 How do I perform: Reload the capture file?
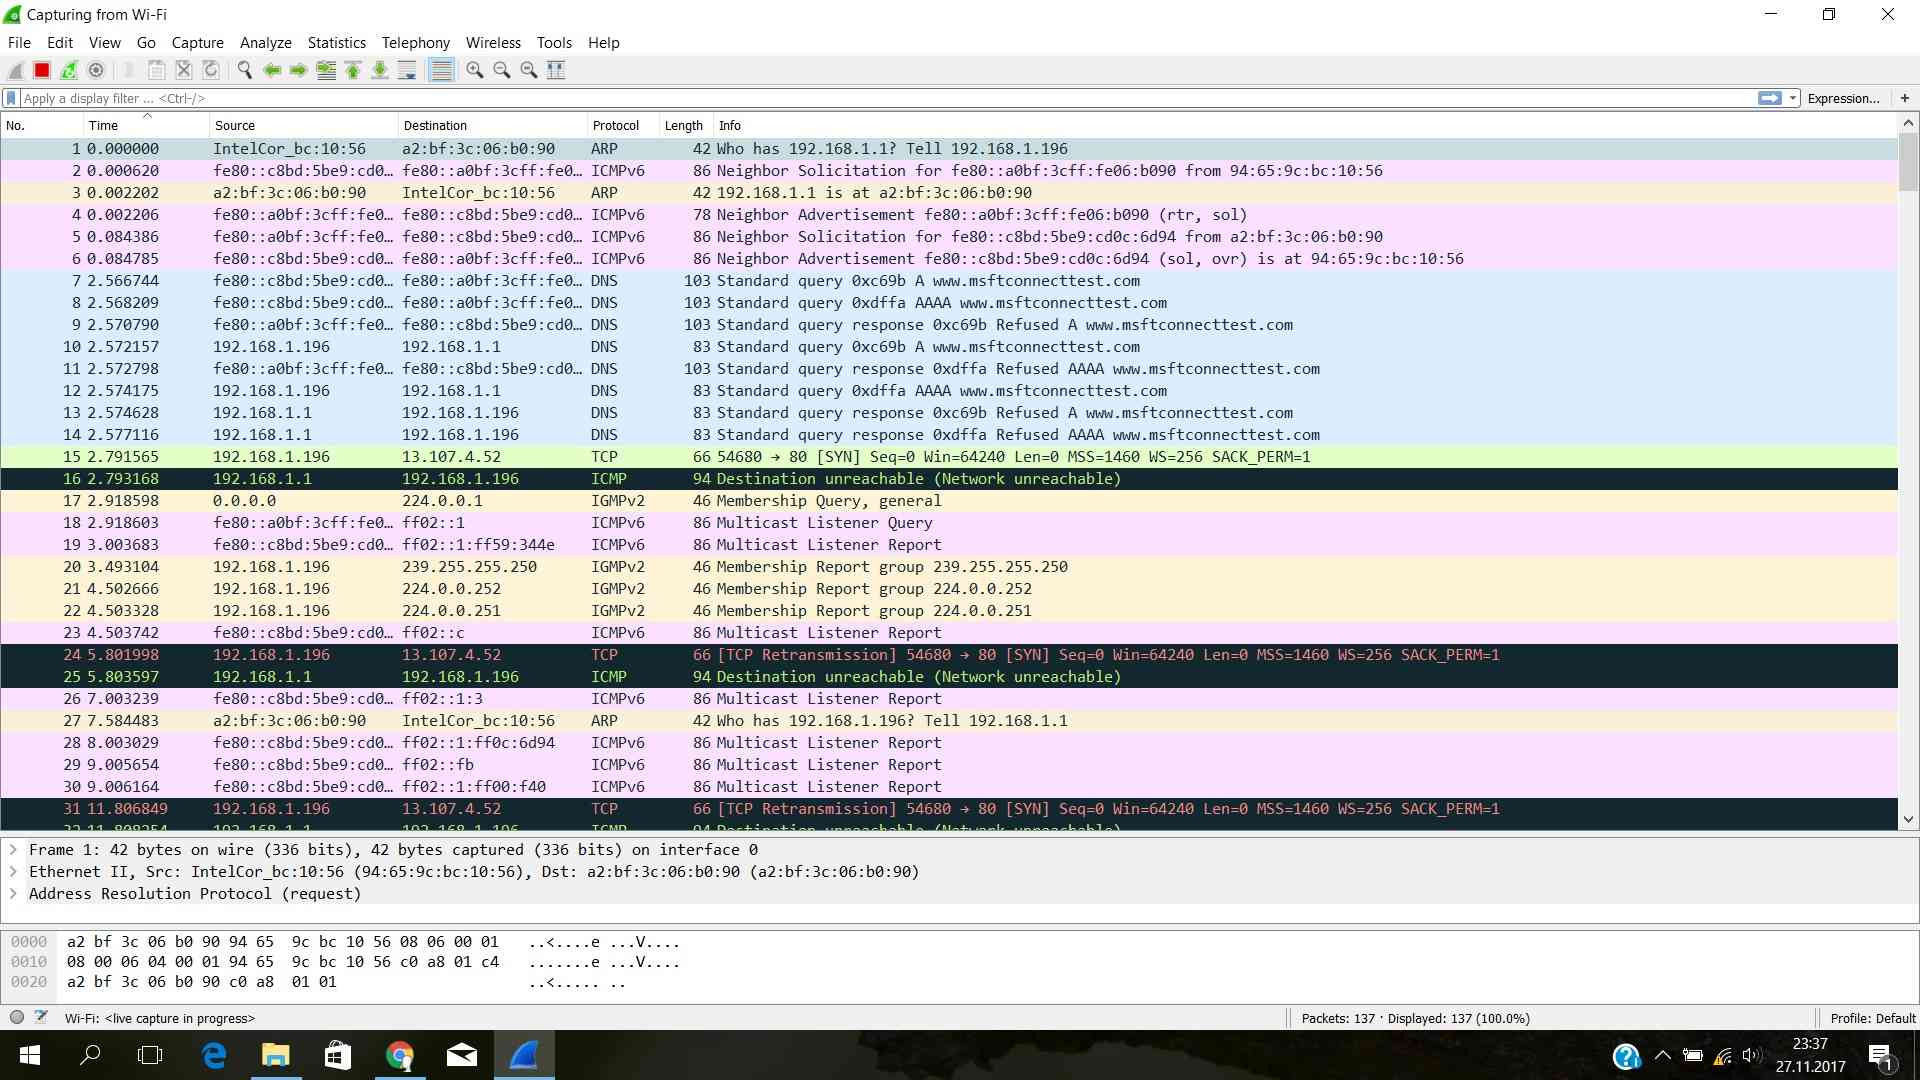pyautogui.click(x=211, y=70)
